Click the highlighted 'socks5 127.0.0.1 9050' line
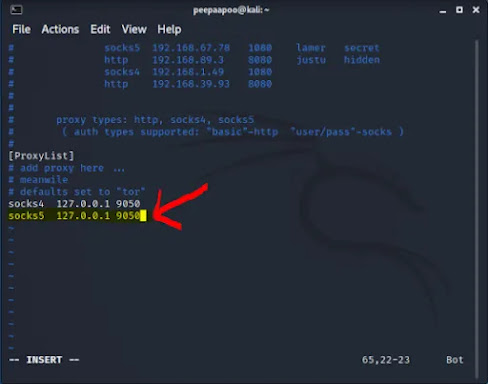The width and height of the screenshot is (488, 384). 74,216
